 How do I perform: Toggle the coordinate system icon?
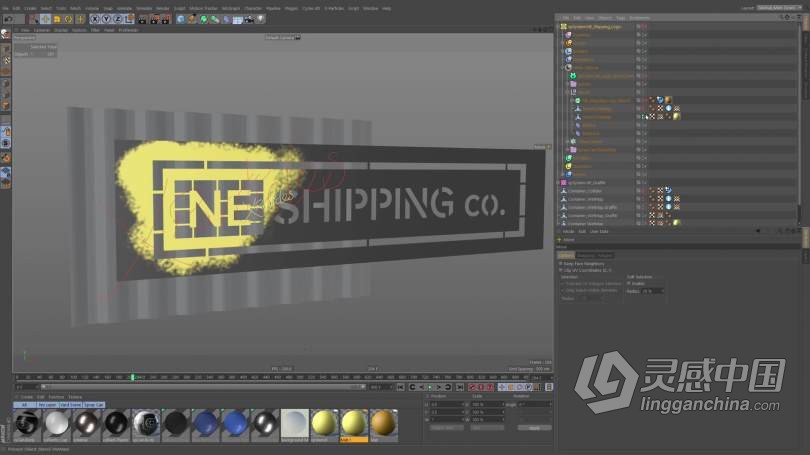(x=129, y=19)
